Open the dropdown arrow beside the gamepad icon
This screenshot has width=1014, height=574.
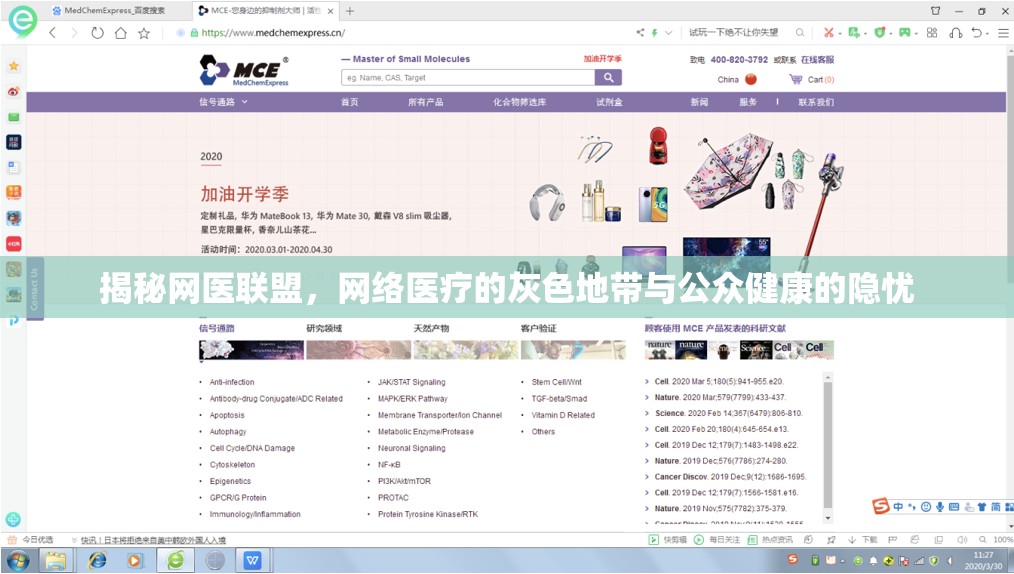coord(916,33)
